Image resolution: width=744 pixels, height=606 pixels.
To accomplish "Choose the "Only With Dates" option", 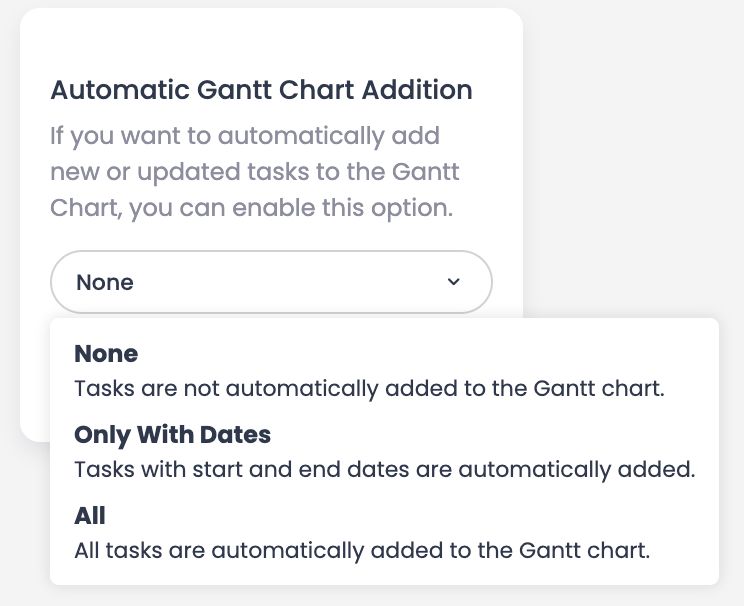I will point(172,435).
